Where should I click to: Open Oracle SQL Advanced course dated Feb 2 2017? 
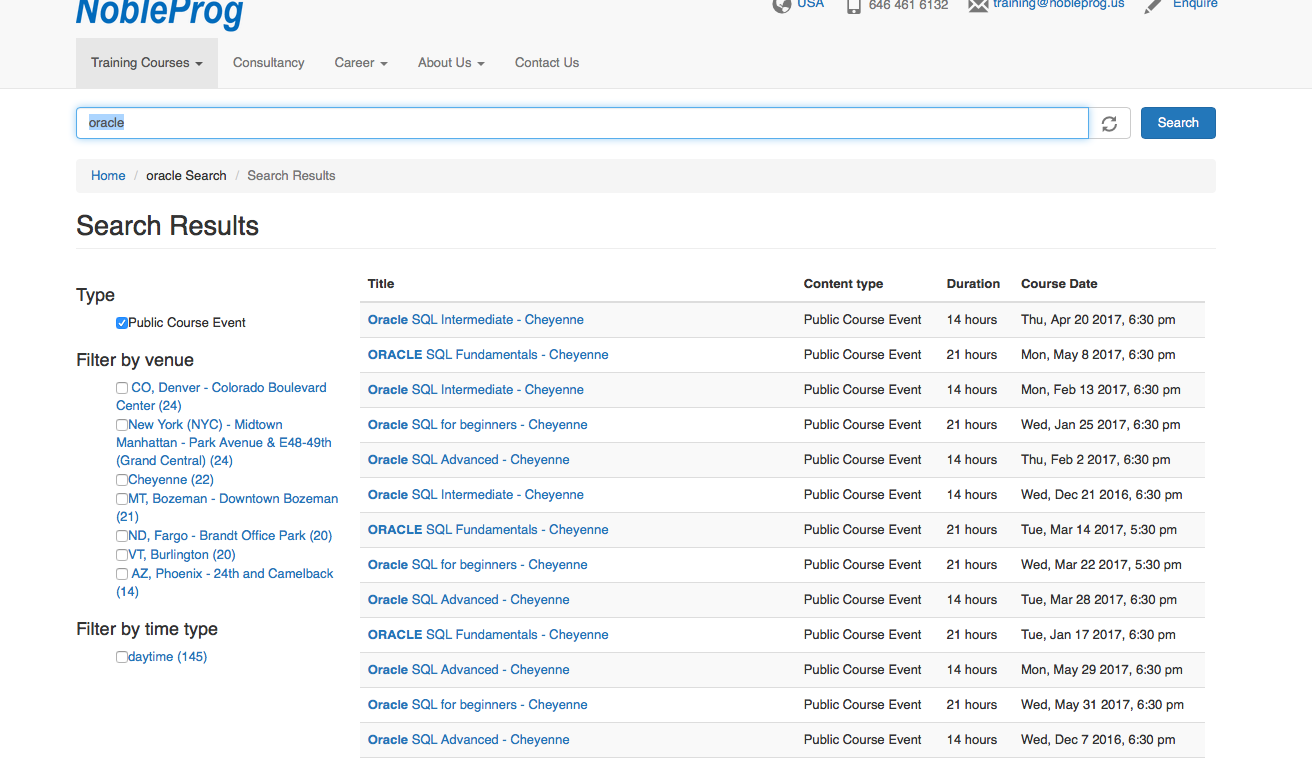(x=469, y=460)
